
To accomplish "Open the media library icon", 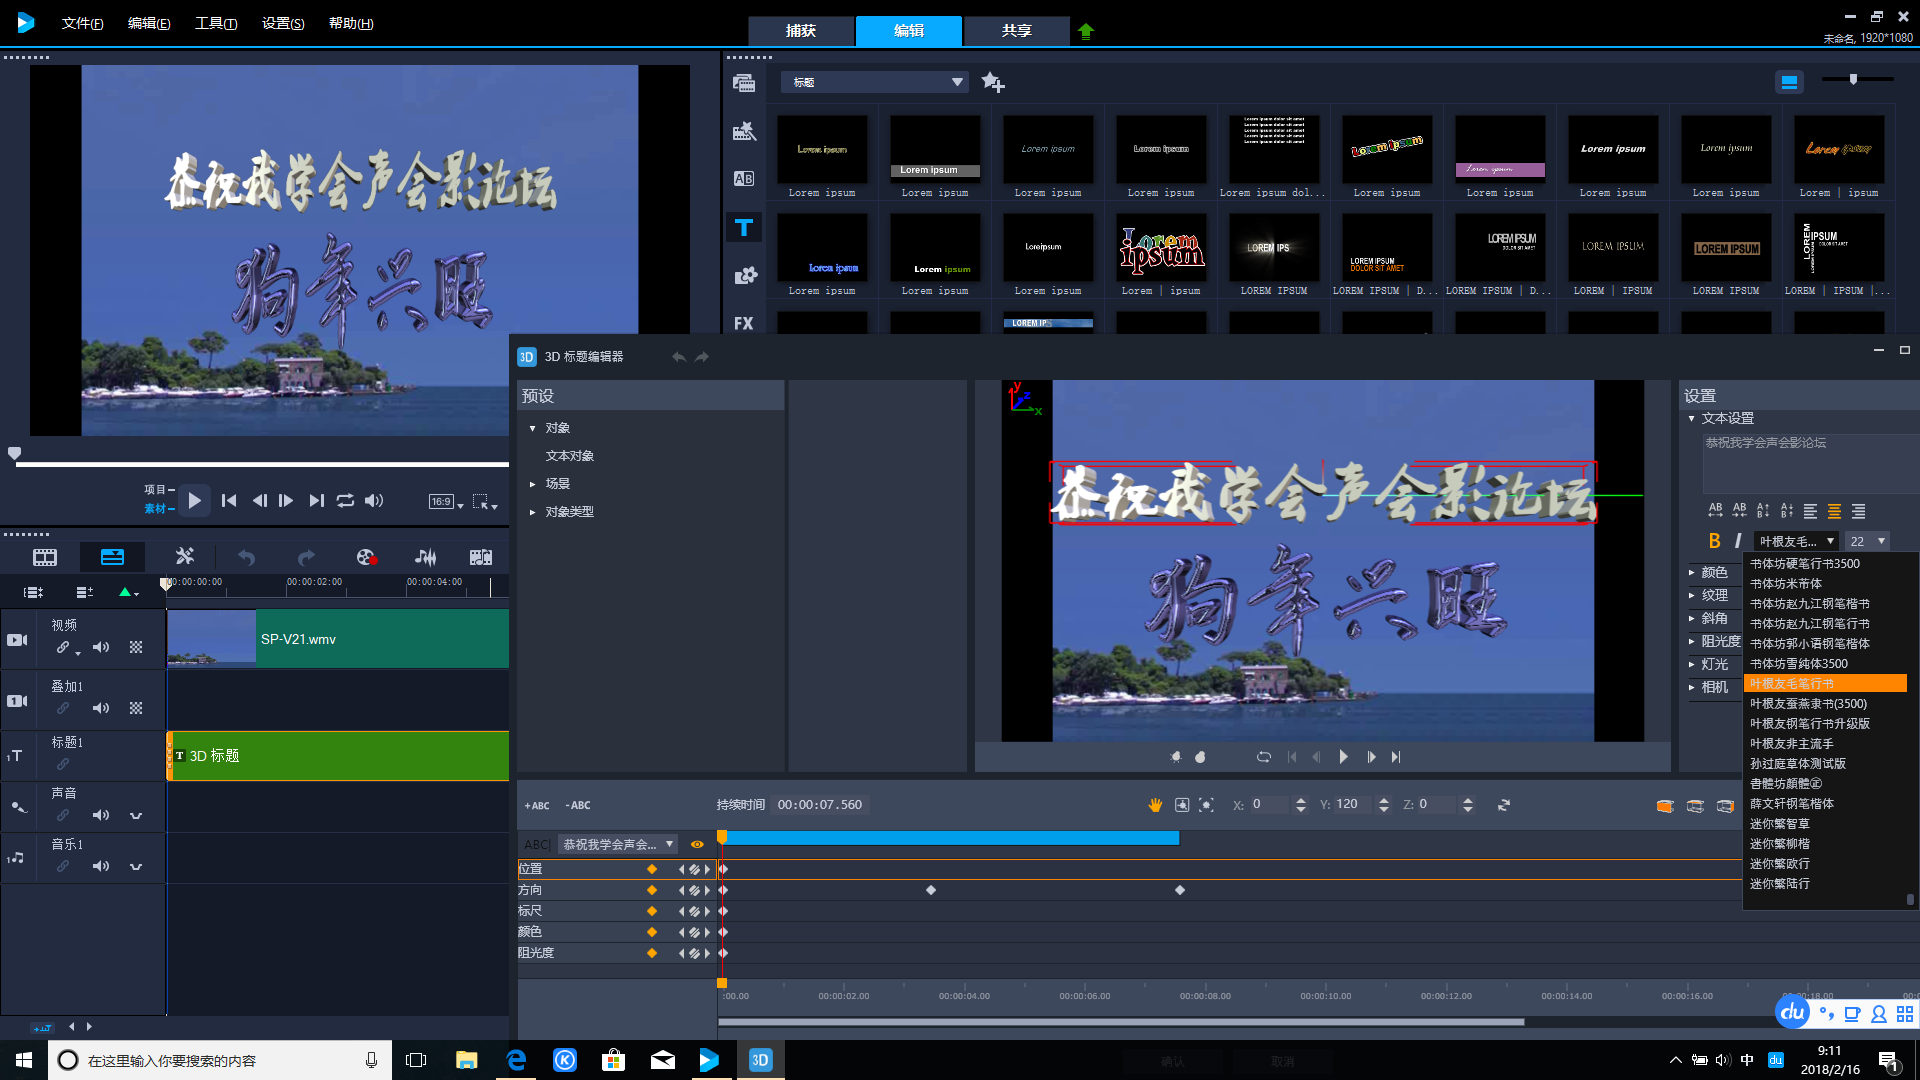I will tap(744, 83).
